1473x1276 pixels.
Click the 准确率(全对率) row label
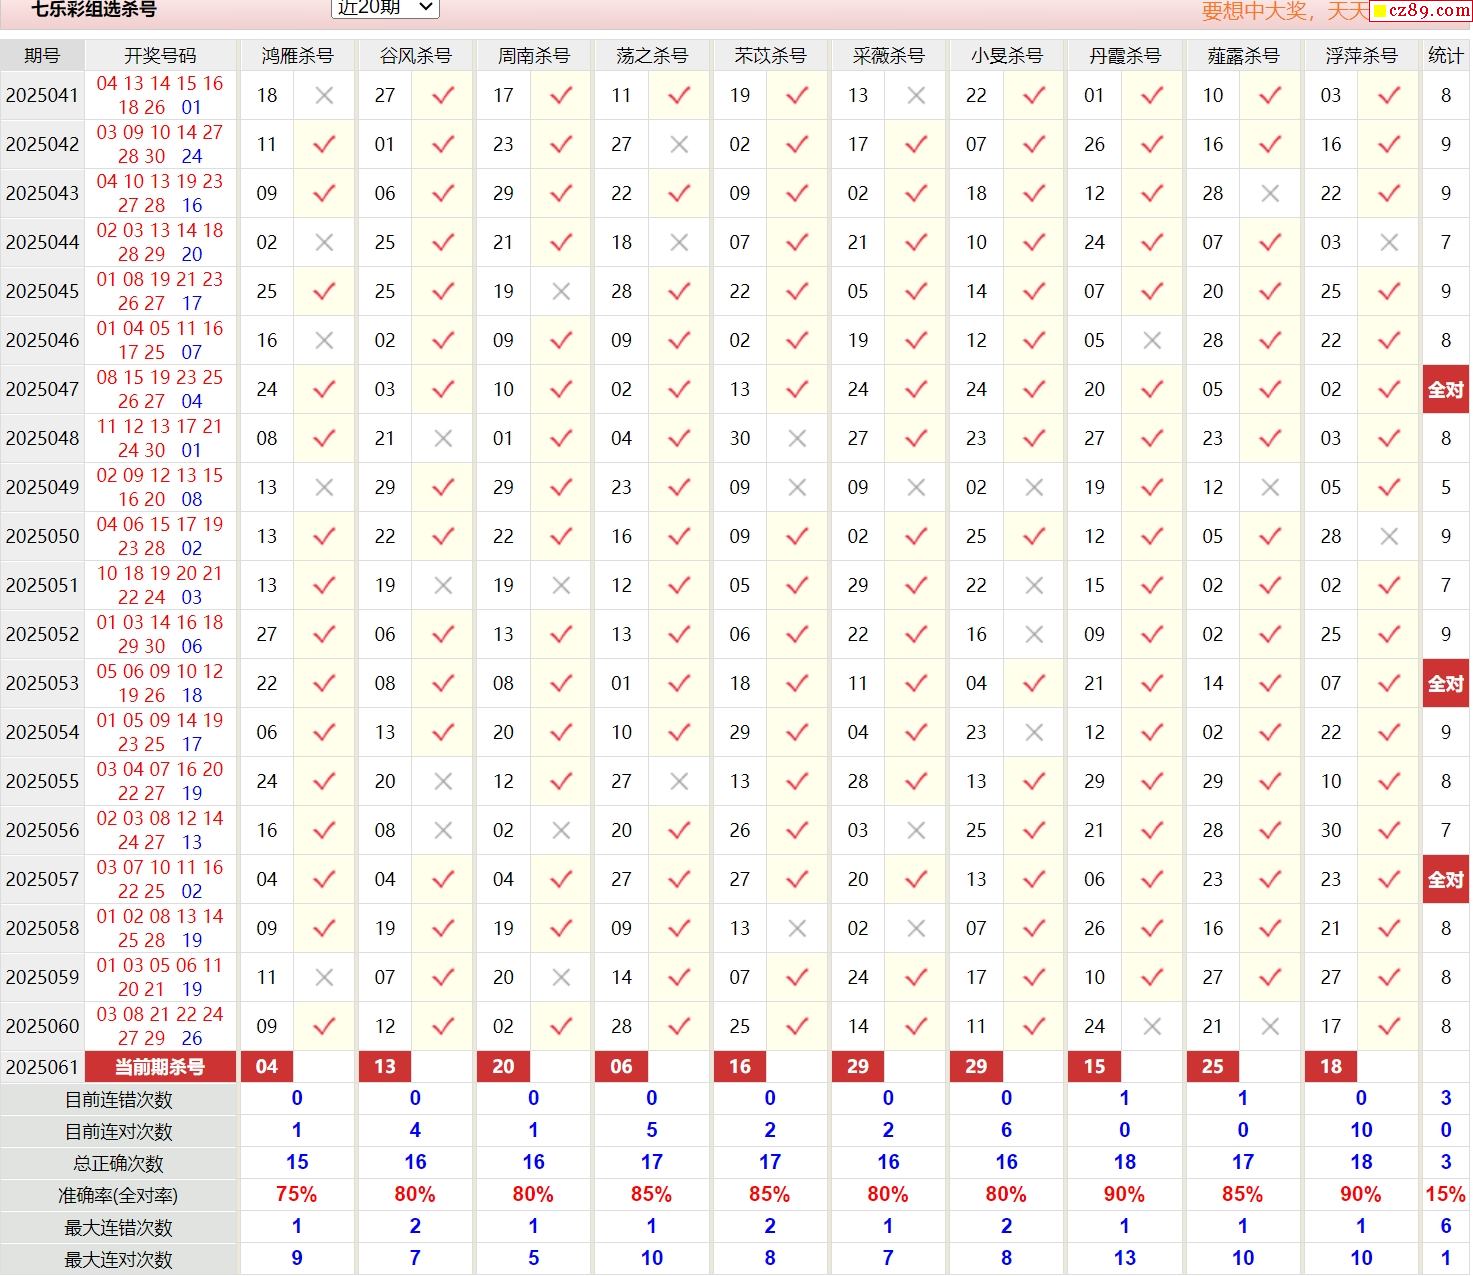tap(119, 1196)
